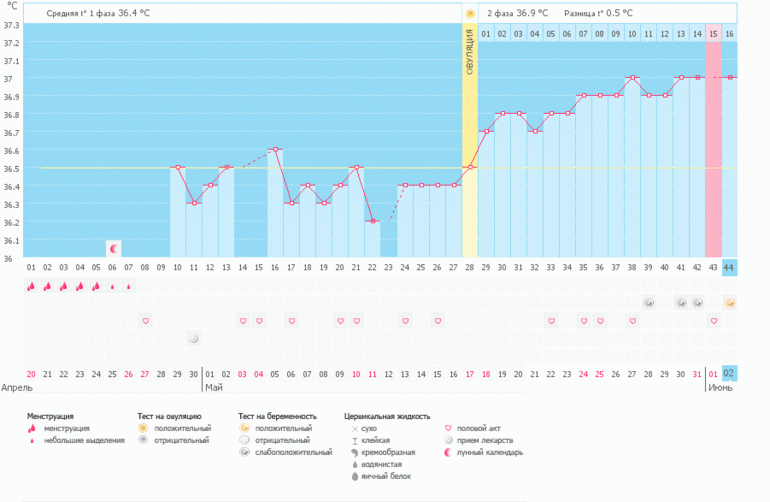Screen dimensions: 770x502
Task: Select the temperature point on ovulation day 28
Action: tap(471, 167)
